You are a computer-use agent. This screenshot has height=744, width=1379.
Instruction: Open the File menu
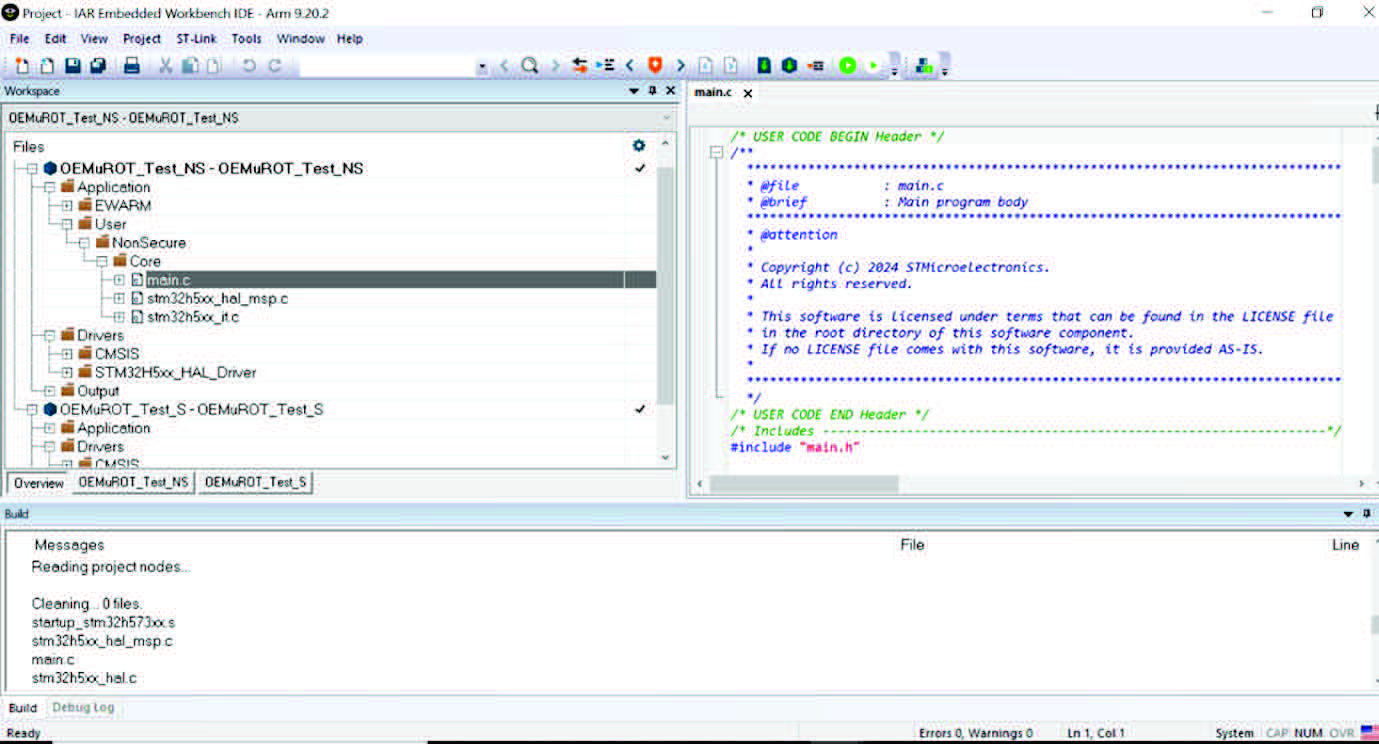point(20,39)
